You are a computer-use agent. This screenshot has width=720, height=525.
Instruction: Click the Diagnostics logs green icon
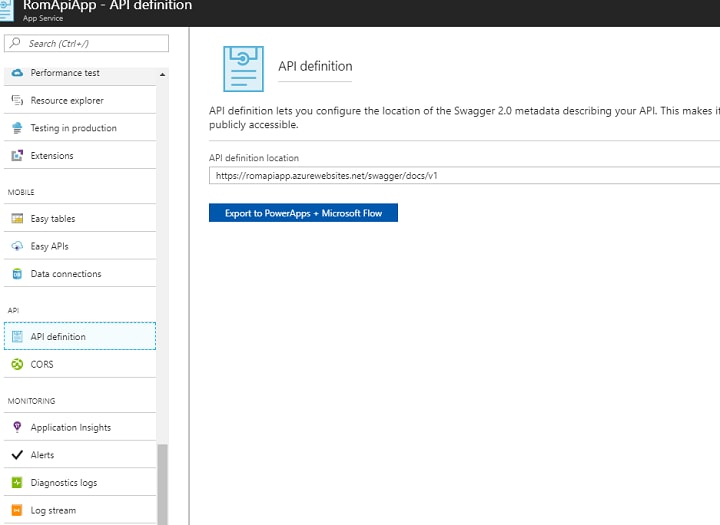click(x=17, y=483)
